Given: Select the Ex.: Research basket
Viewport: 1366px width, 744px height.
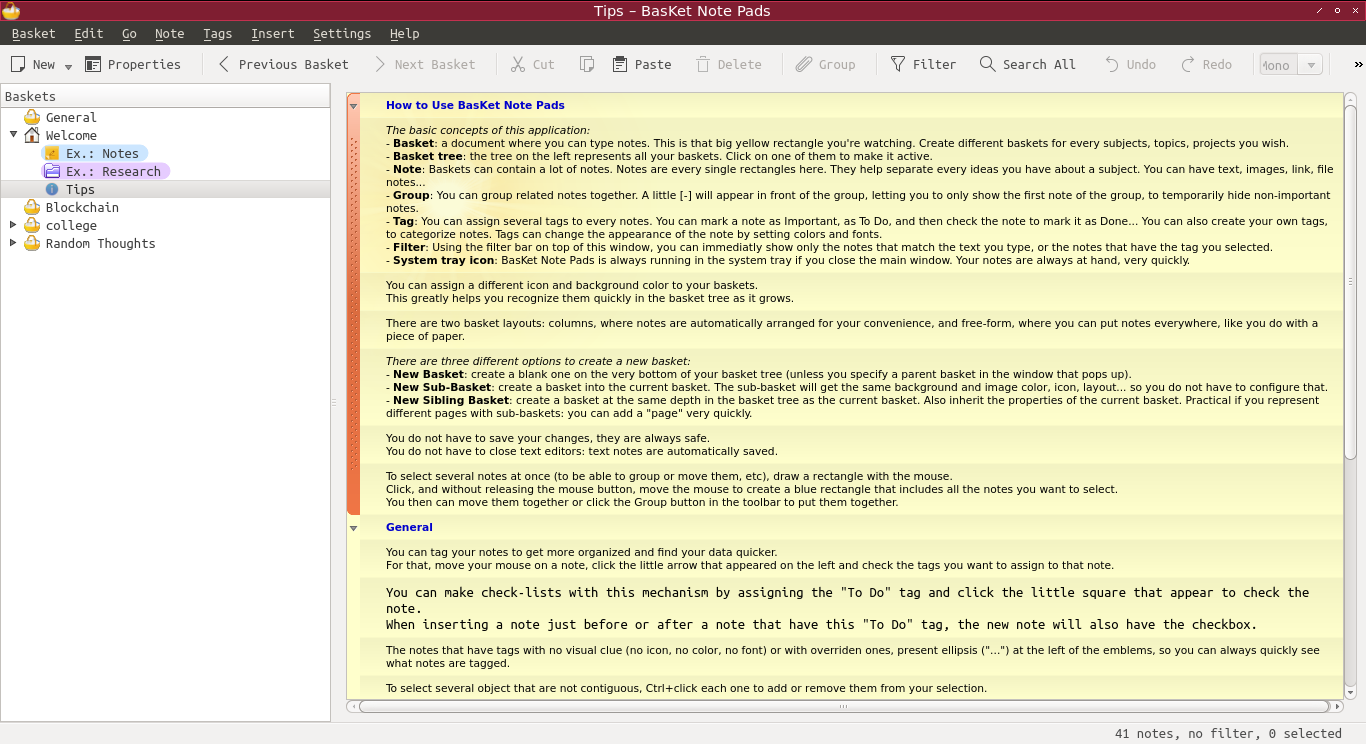Looking at the screenshot, I should [x=106, y=171].
